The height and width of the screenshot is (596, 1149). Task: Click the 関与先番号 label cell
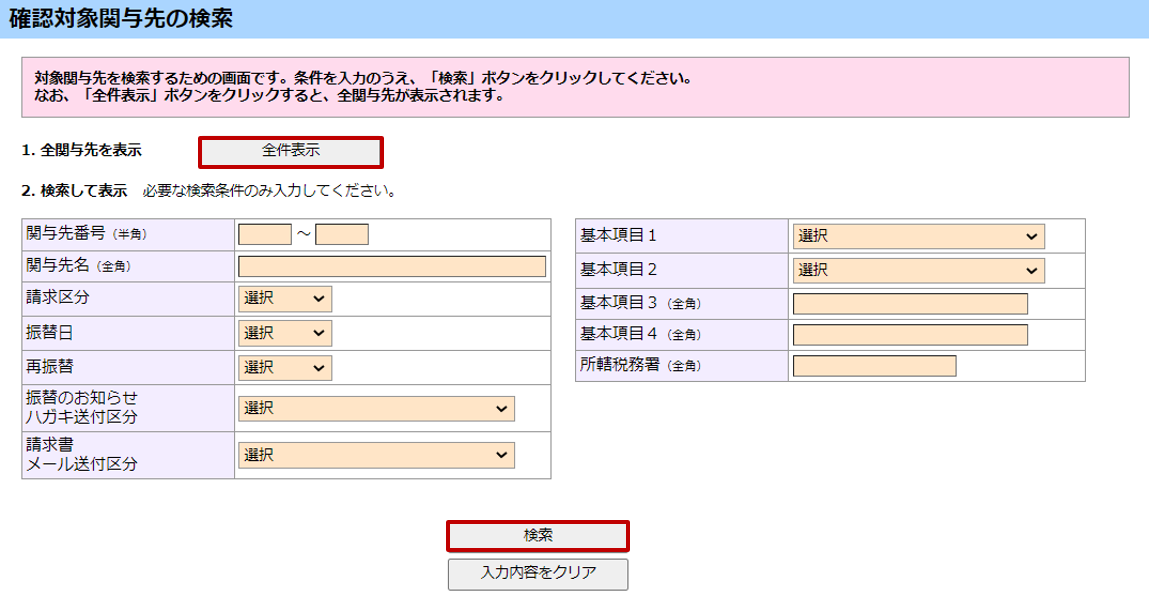127,235
